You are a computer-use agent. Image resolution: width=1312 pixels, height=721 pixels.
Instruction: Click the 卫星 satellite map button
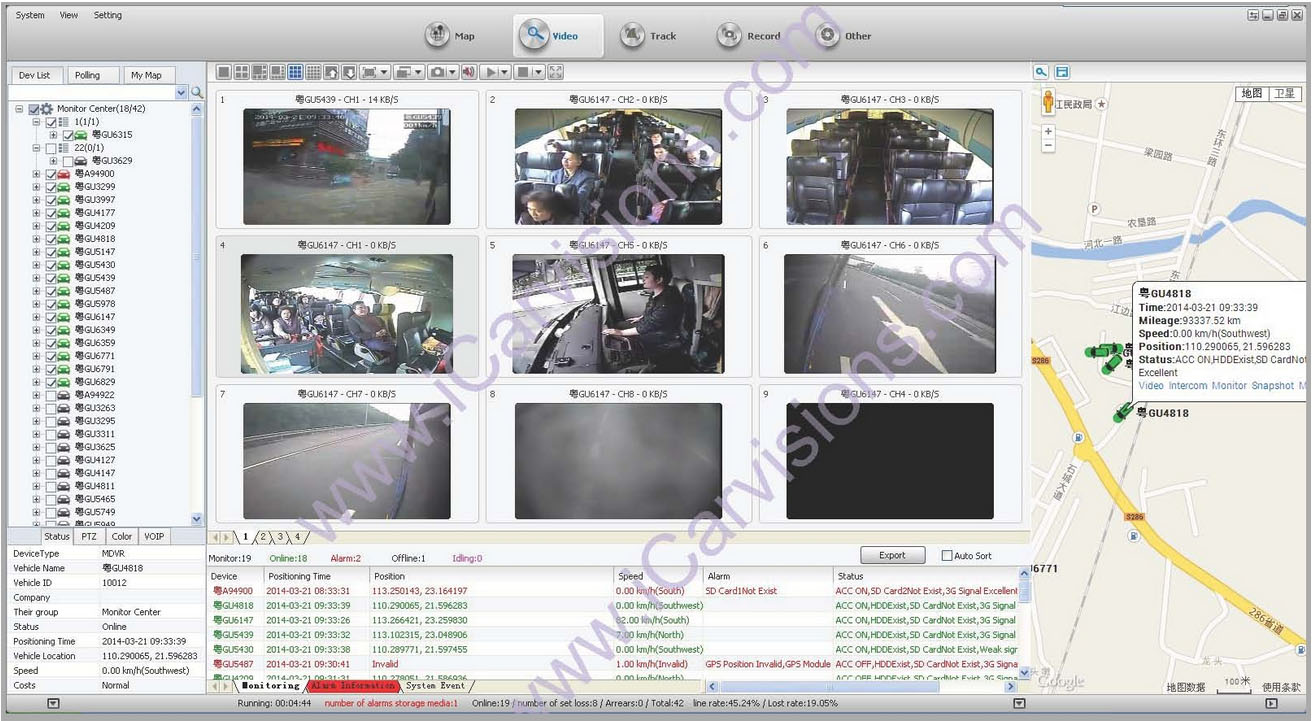(1284, 93)
